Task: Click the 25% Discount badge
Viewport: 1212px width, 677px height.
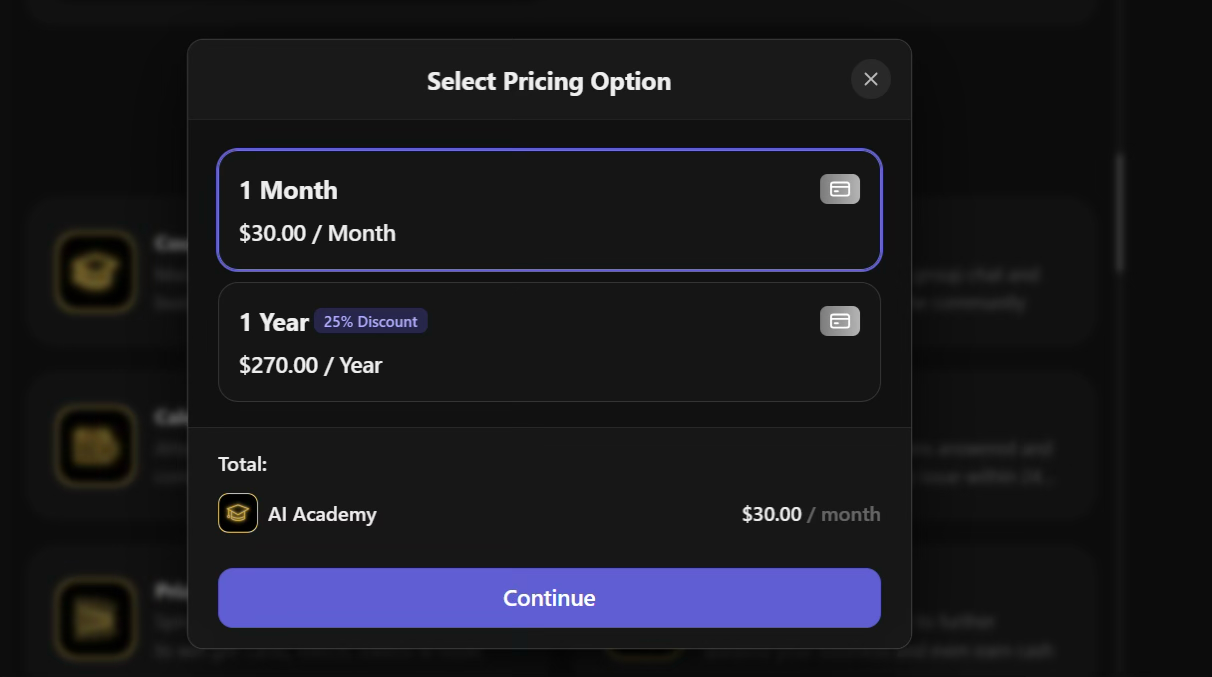Action: point(370,321)
